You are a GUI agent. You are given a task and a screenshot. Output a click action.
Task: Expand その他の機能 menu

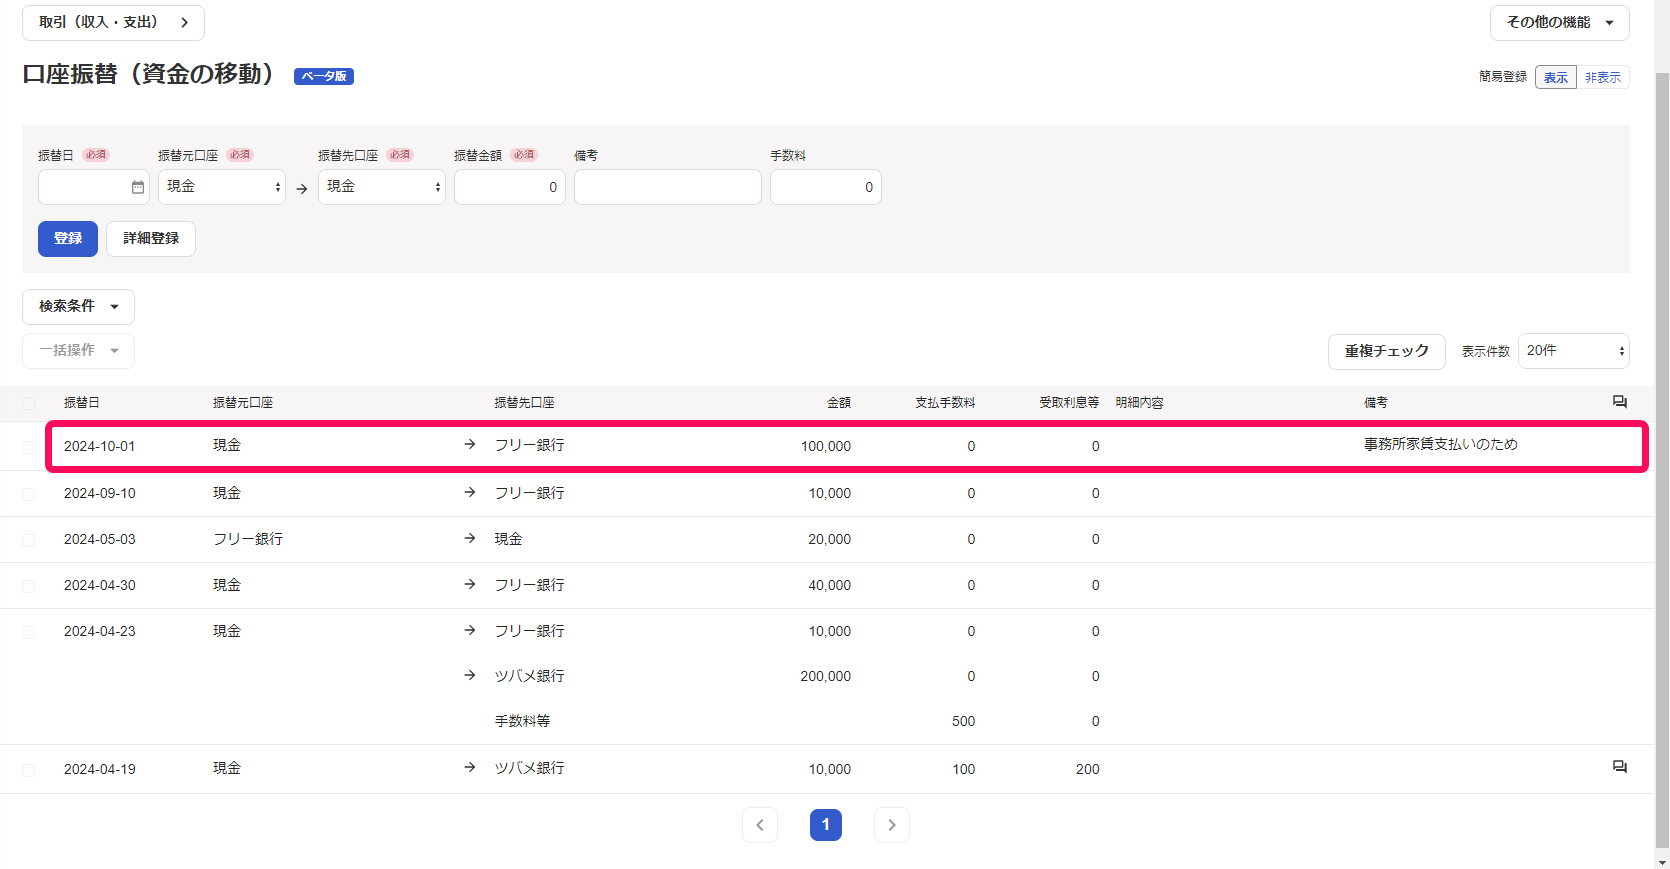pos(1559,23)
